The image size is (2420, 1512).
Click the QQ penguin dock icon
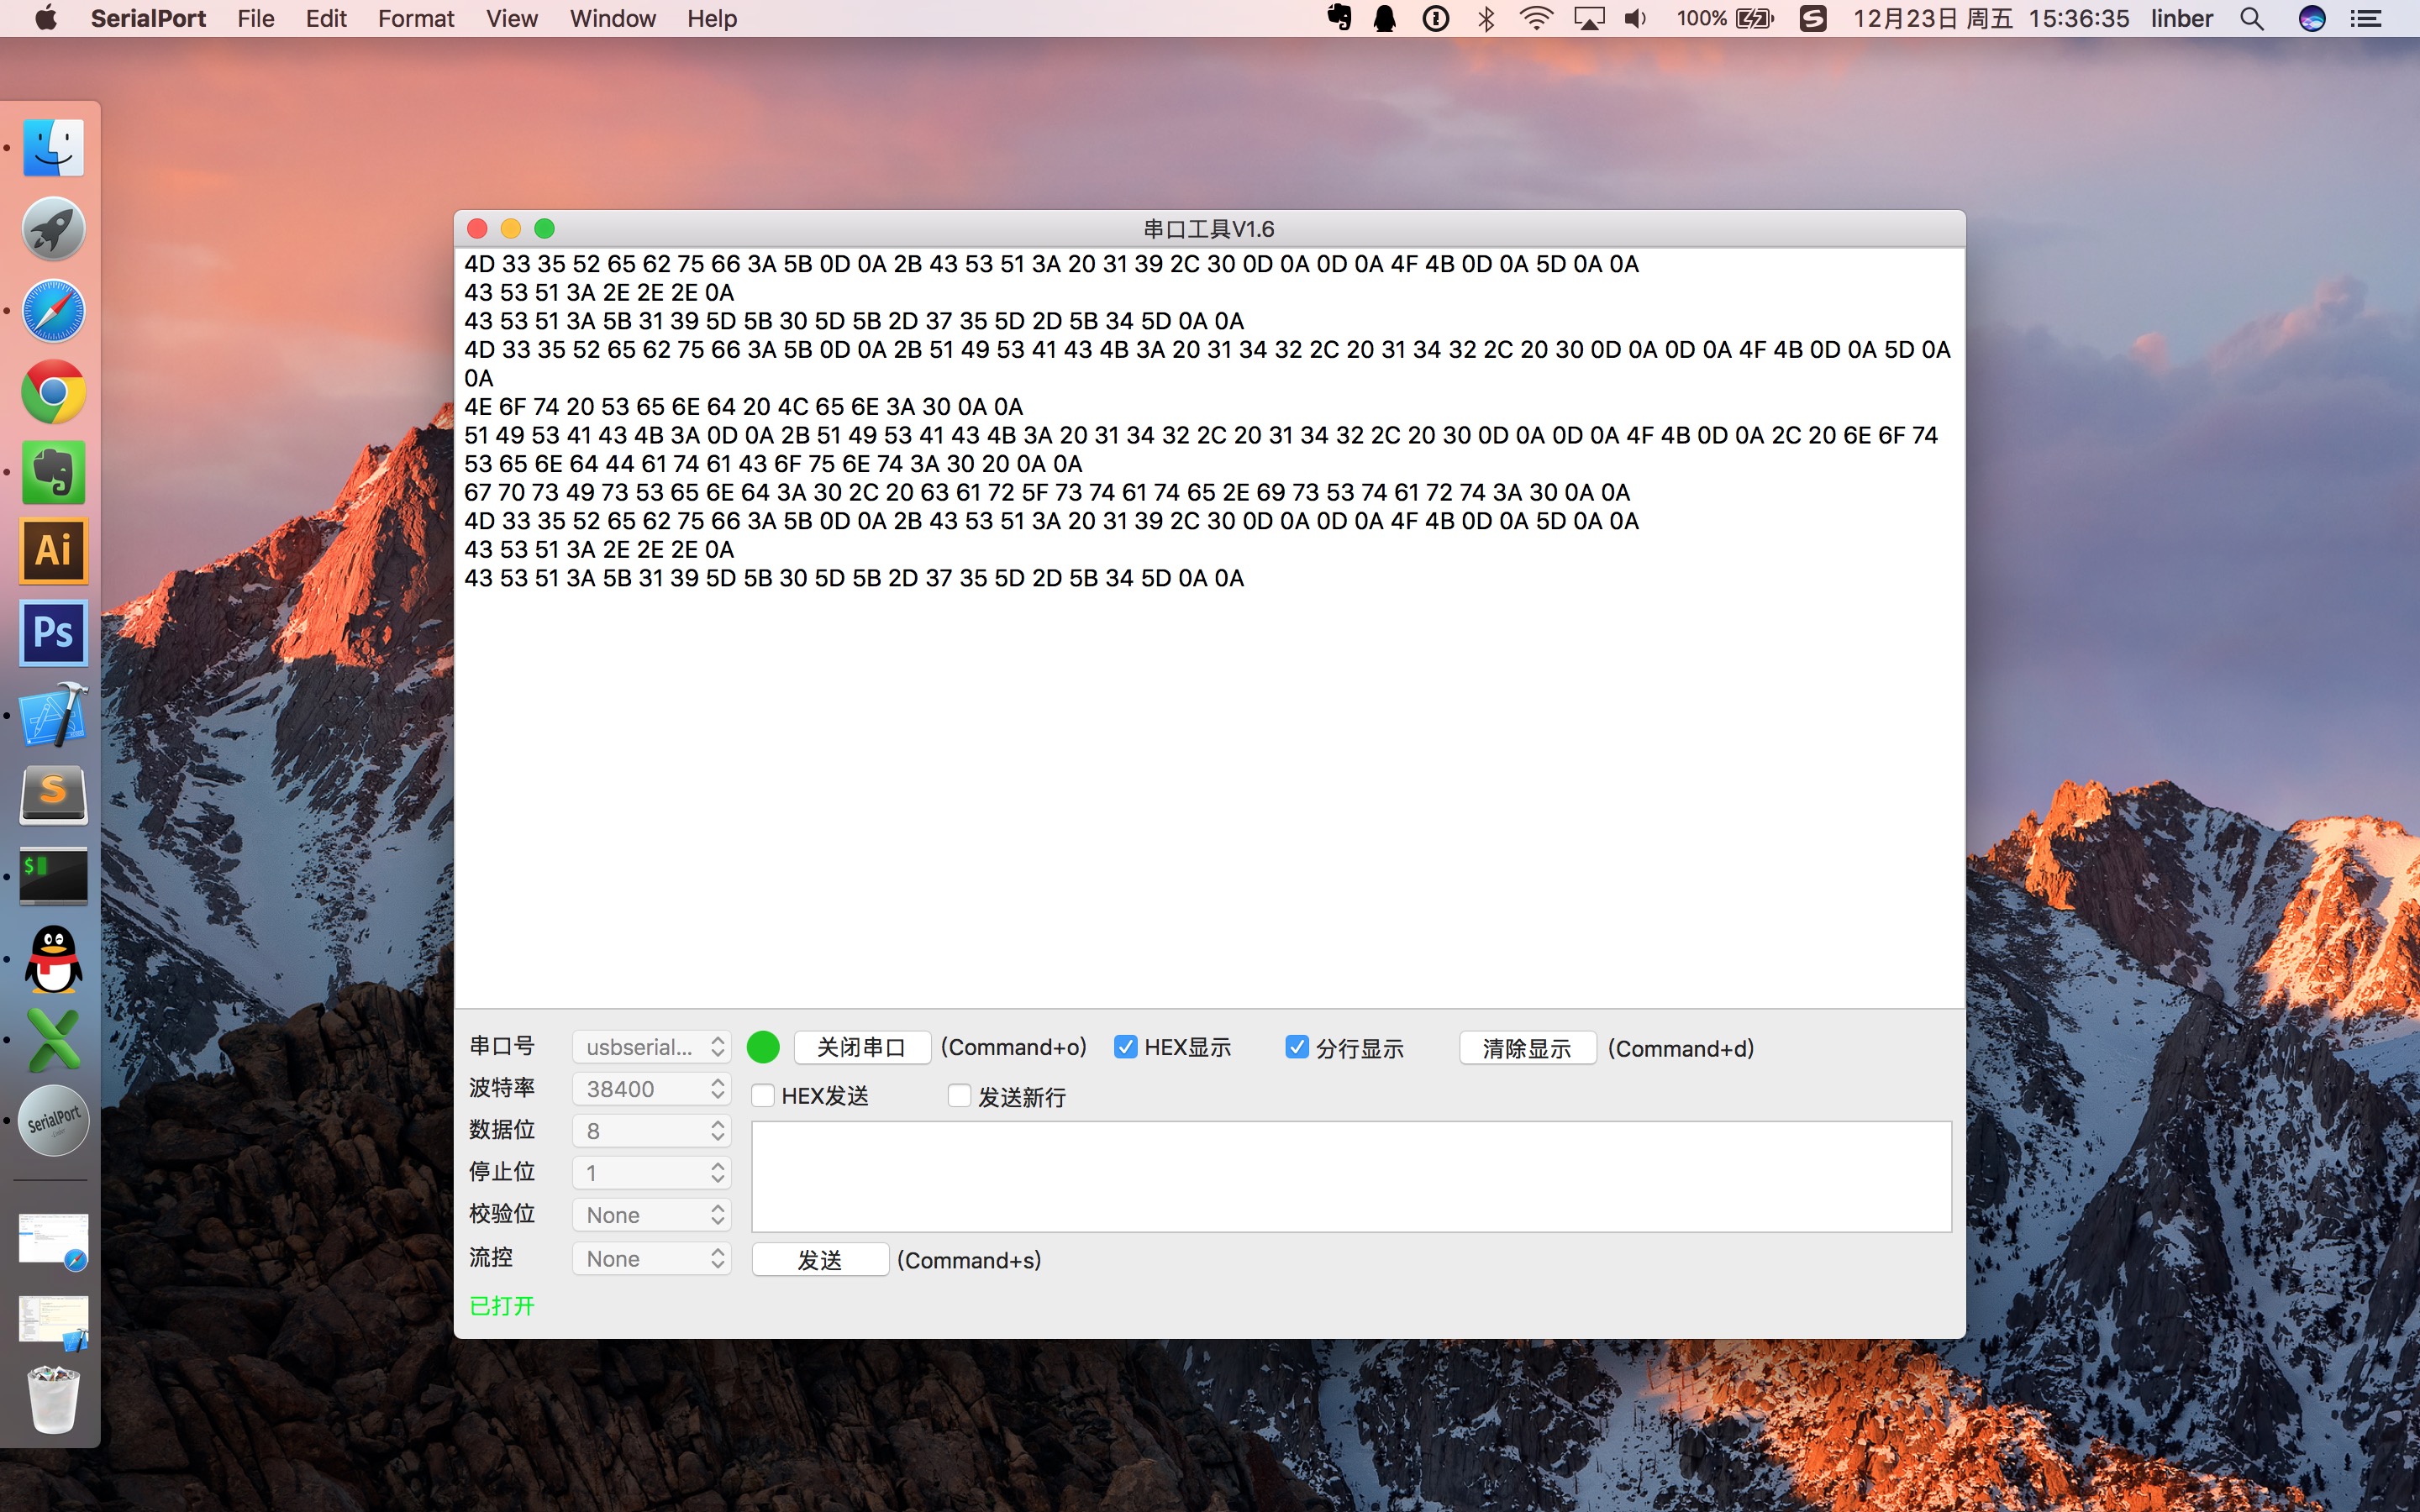(54, 959)
